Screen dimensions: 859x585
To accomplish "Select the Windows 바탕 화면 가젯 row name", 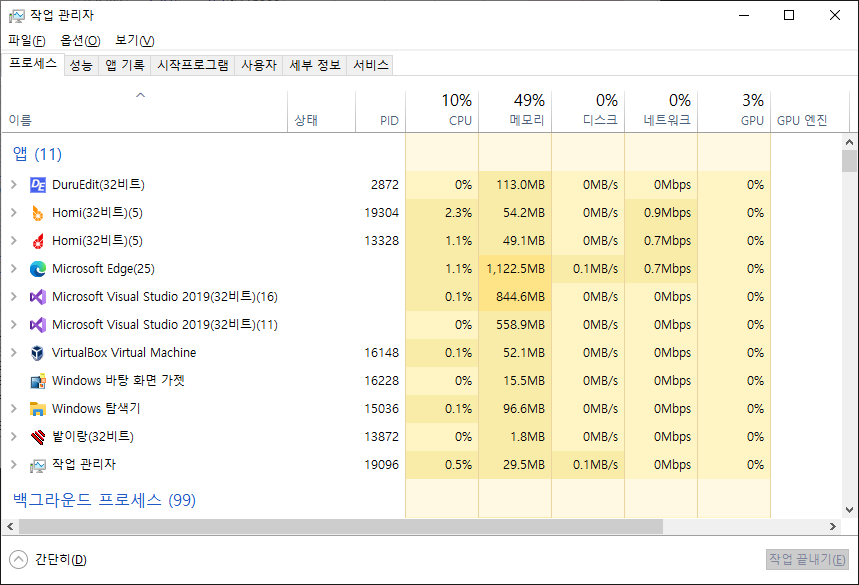I will coord(118,381).
